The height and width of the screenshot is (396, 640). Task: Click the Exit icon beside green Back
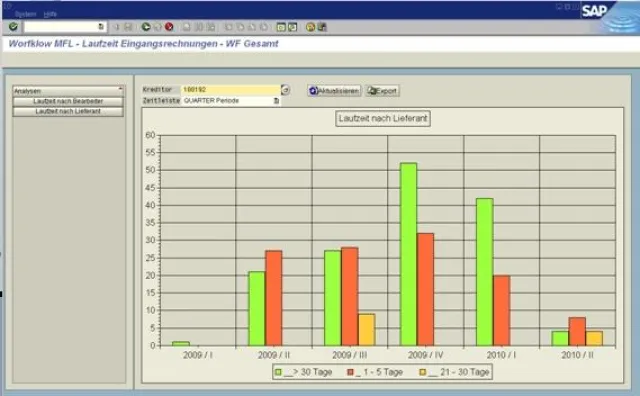[157, 27]
